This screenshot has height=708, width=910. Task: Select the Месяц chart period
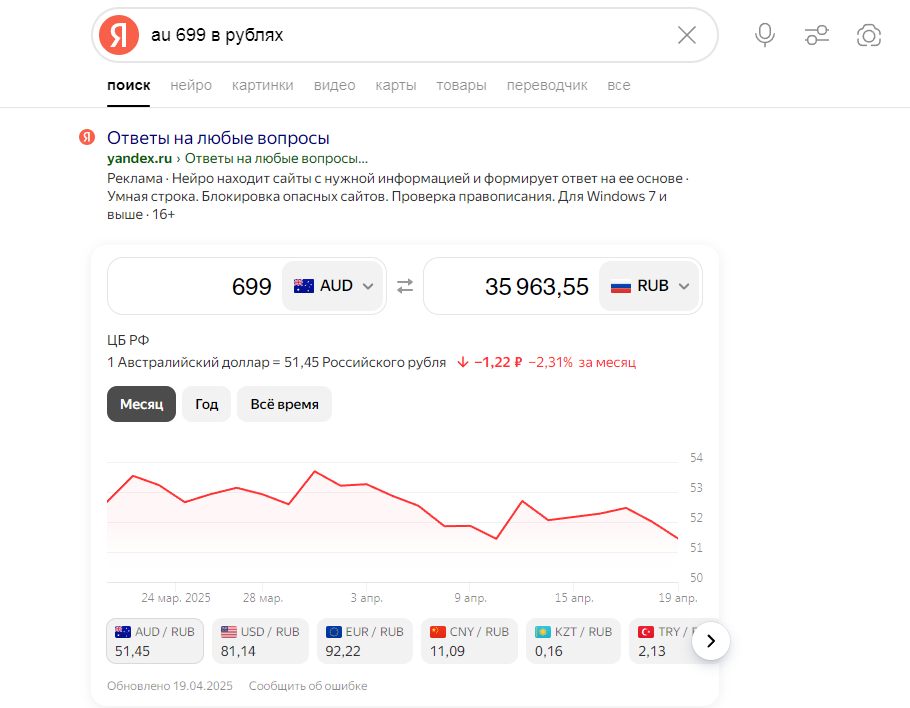(x=142, y=404)
